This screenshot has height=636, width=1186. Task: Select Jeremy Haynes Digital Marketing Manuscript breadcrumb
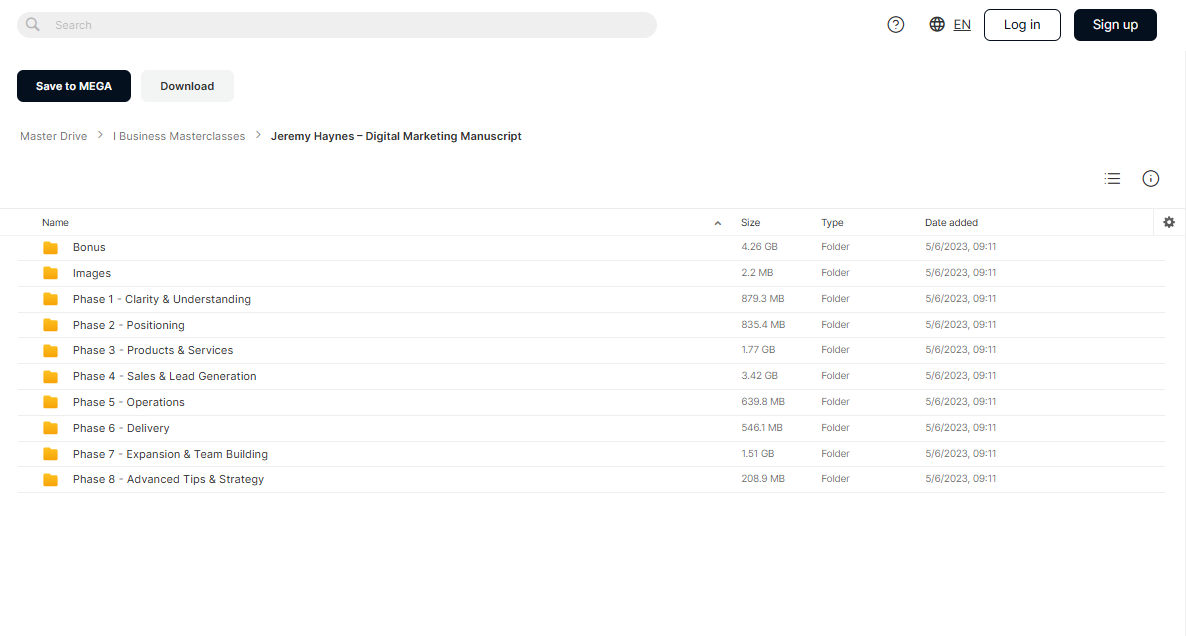(396, 136)
